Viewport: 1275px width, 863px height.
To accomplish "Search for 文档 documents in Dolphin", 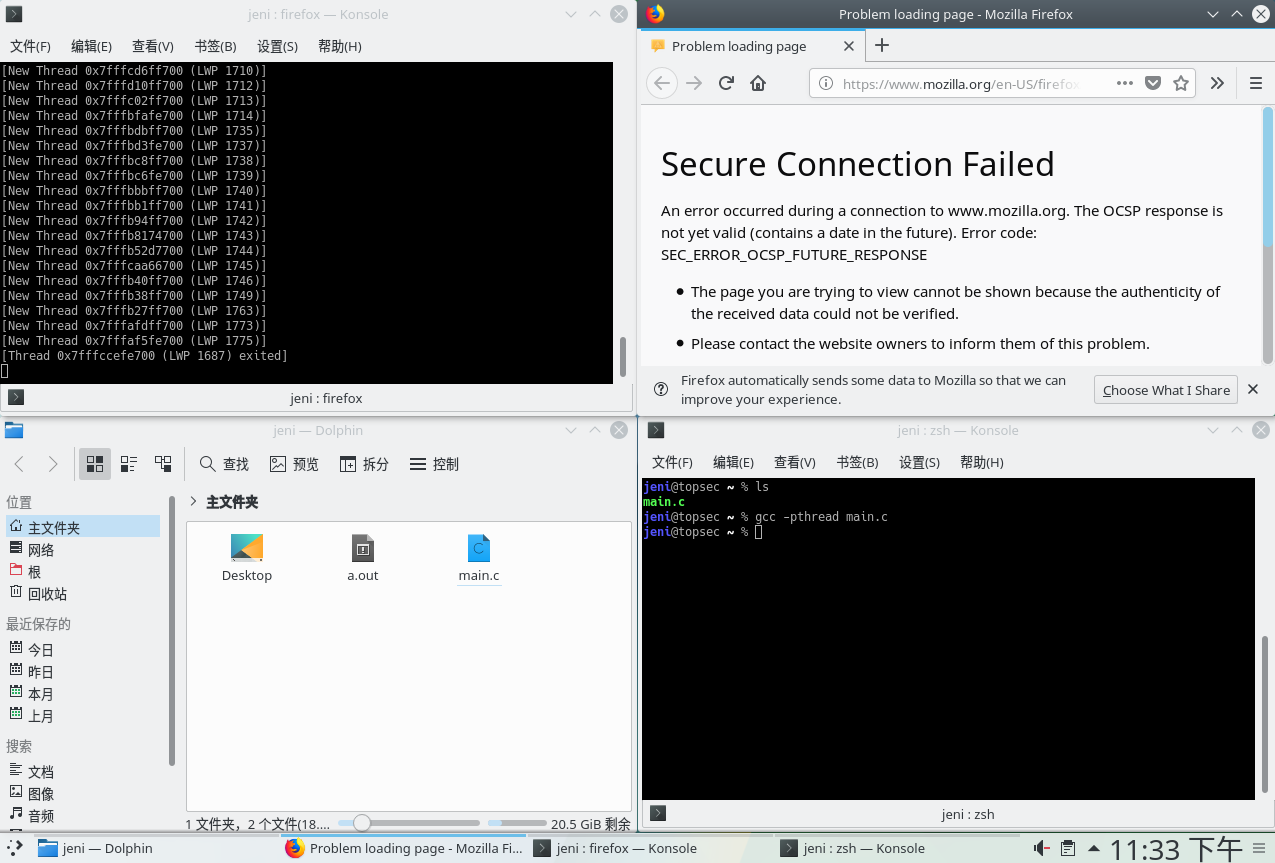I will click(x=83, y=771).
